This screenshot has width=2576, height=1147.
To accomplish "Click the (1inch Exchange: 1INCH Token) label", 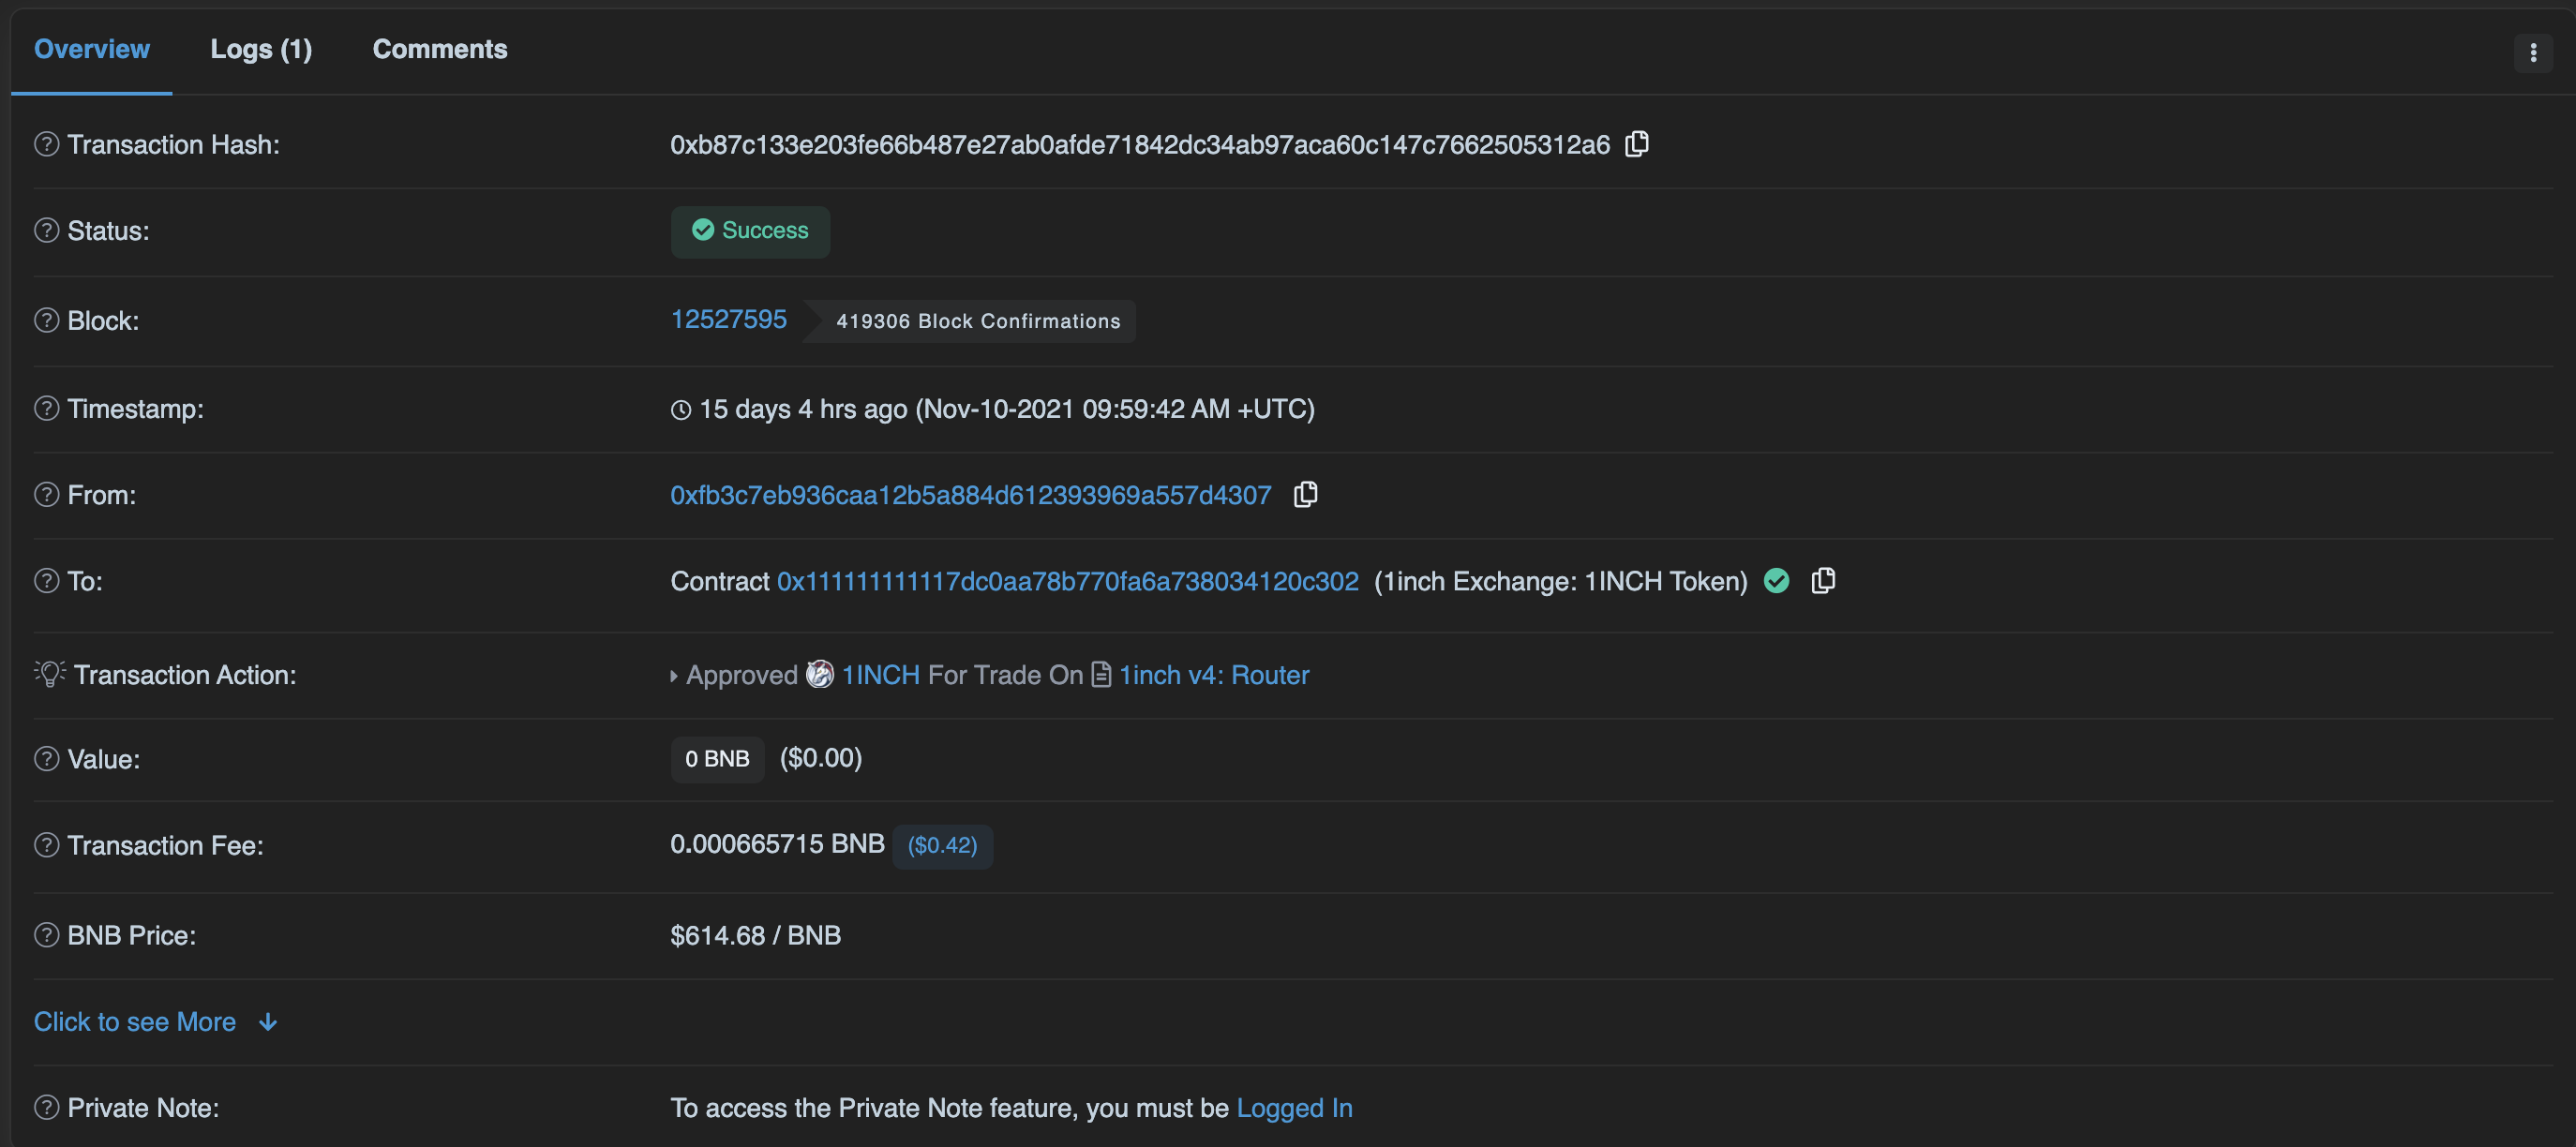I will 1560,581.
